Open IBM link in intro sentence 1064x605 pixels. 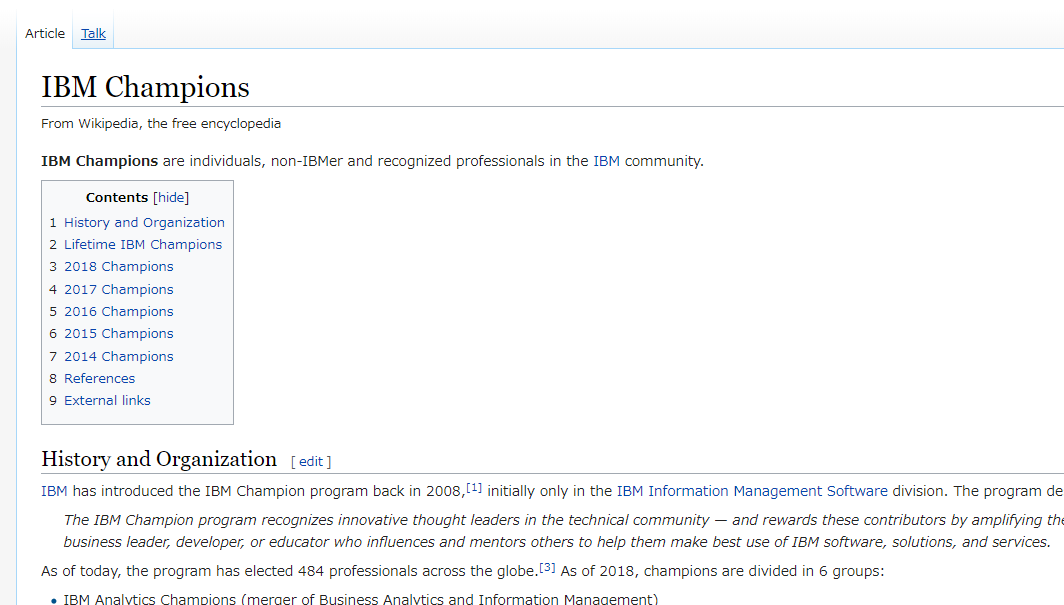click(x=606, y=161)
